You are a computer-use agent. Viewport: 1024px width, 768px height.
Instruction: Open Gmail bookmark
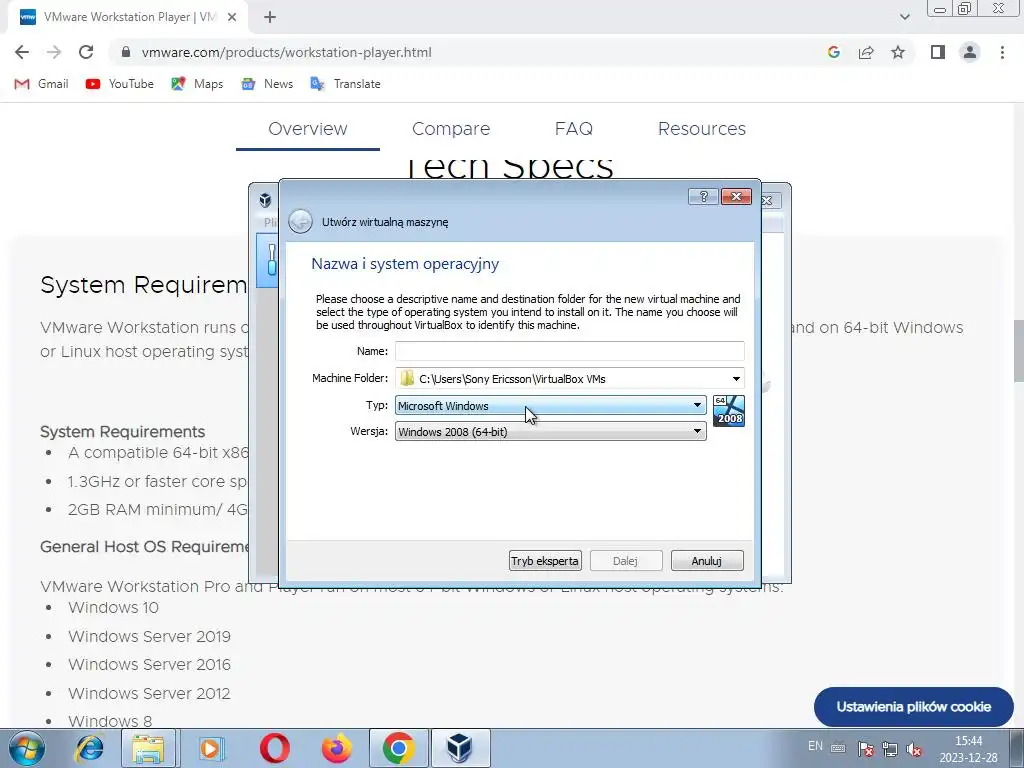42,84
